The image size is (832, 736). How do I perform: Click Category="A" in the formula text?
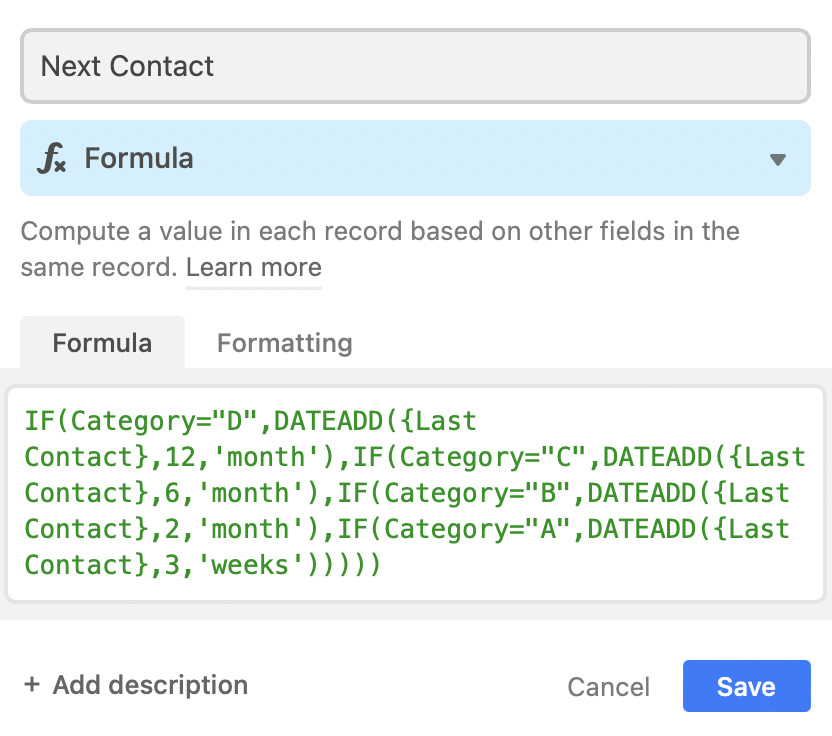tap(476, 530)
